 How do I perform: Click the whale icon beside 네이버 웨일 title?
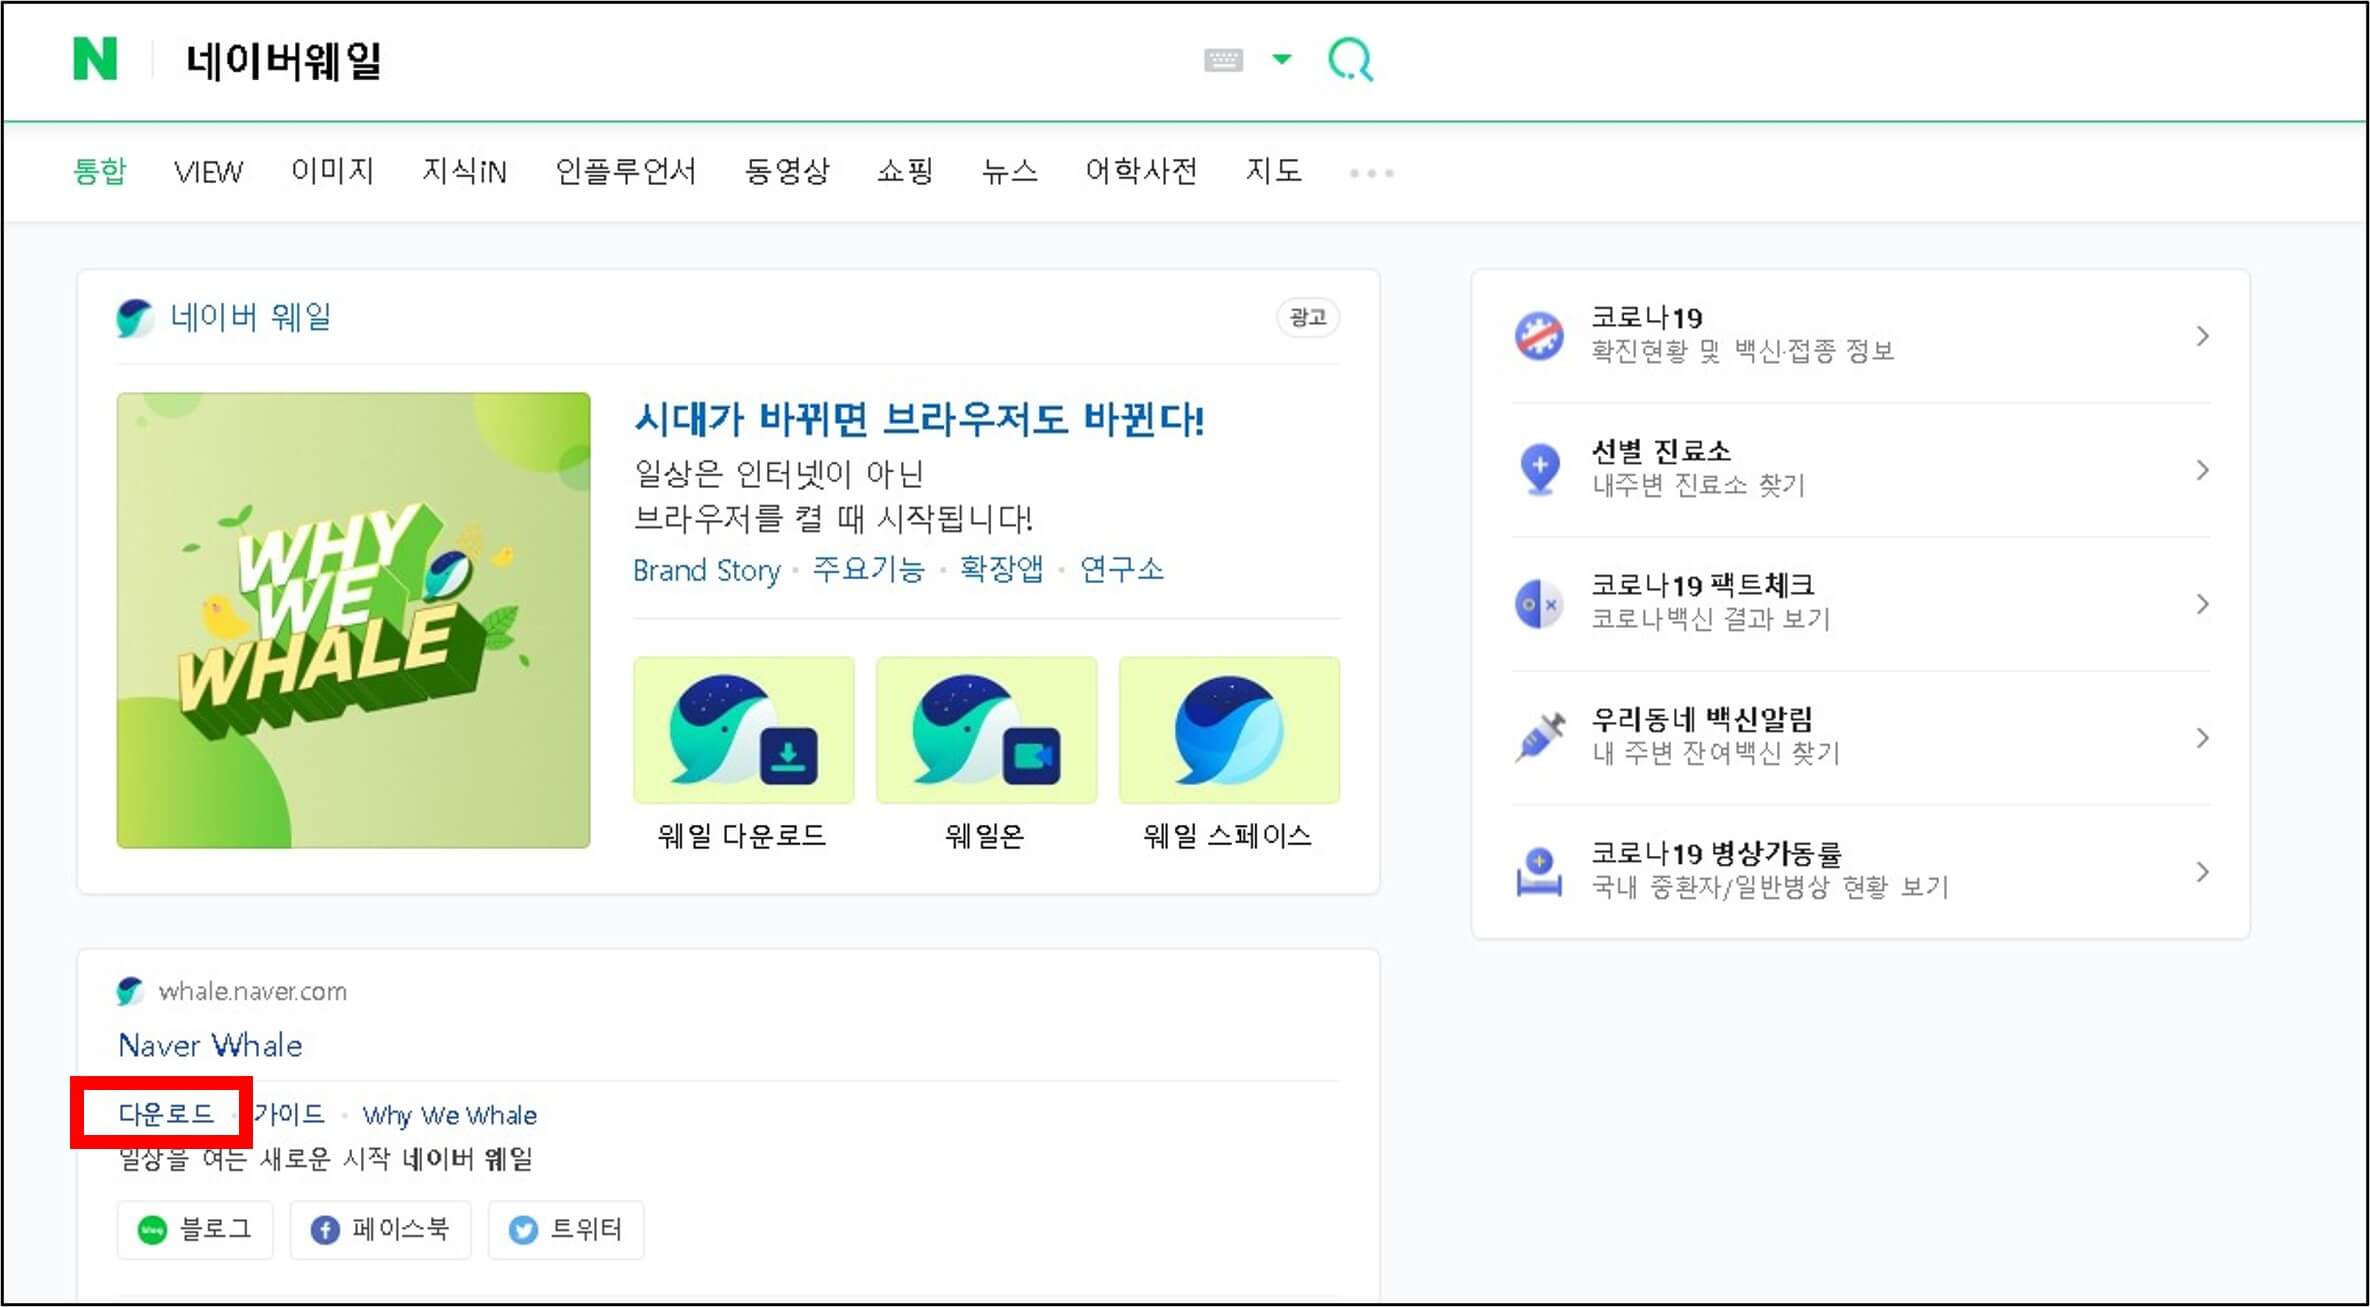coord(134,318)
